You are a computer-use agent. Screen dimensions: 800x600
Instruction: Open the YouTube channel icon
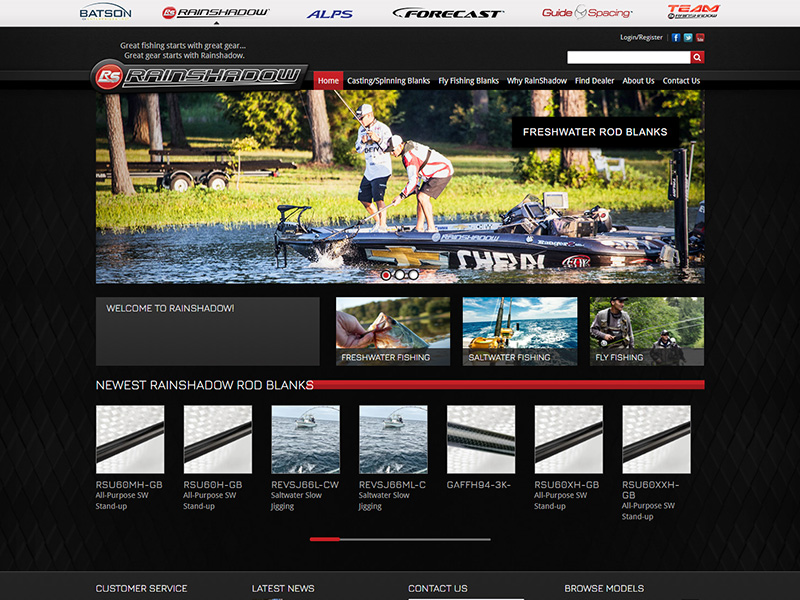[700, 37]
